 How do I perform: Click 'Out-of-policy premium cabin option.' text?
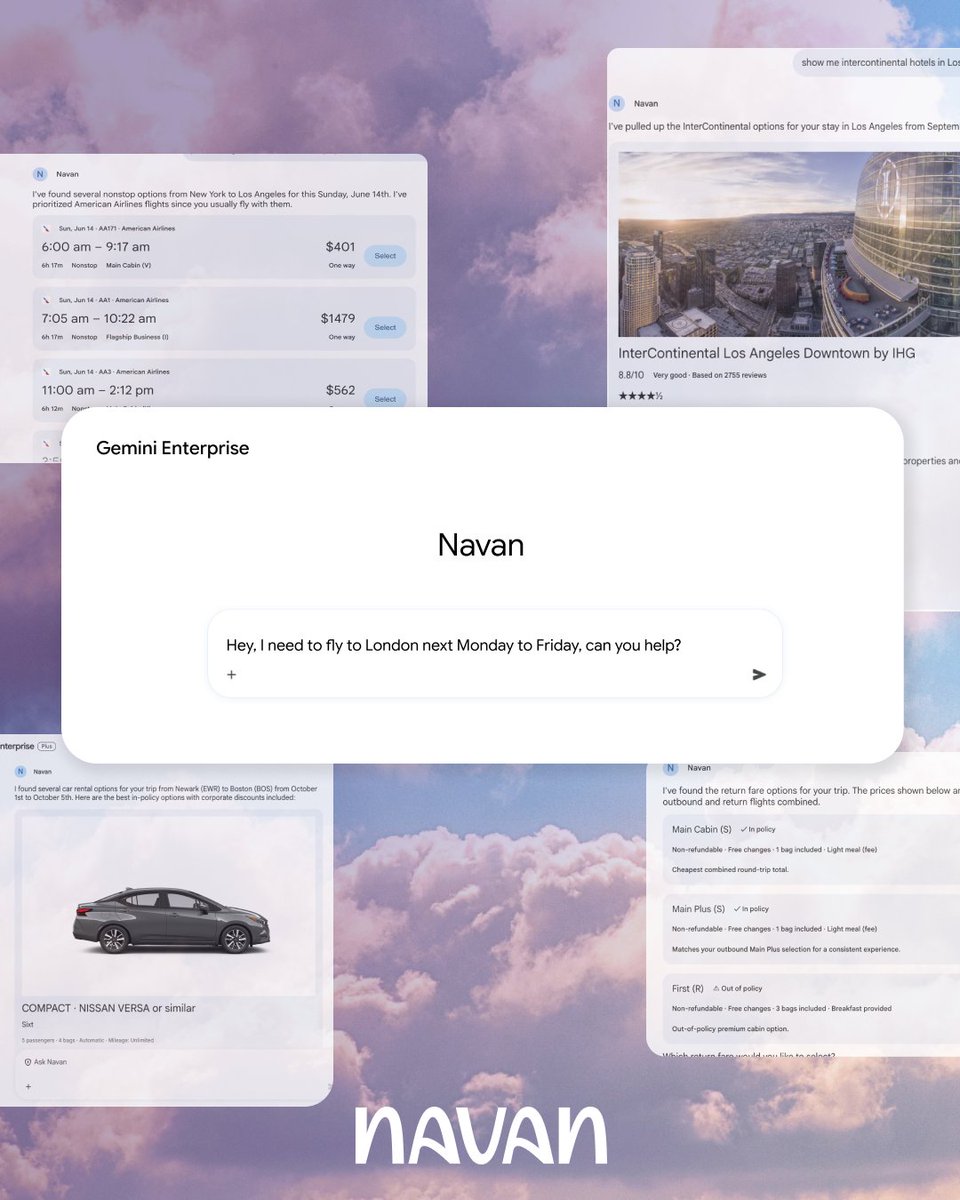(x=731, y=1029)
